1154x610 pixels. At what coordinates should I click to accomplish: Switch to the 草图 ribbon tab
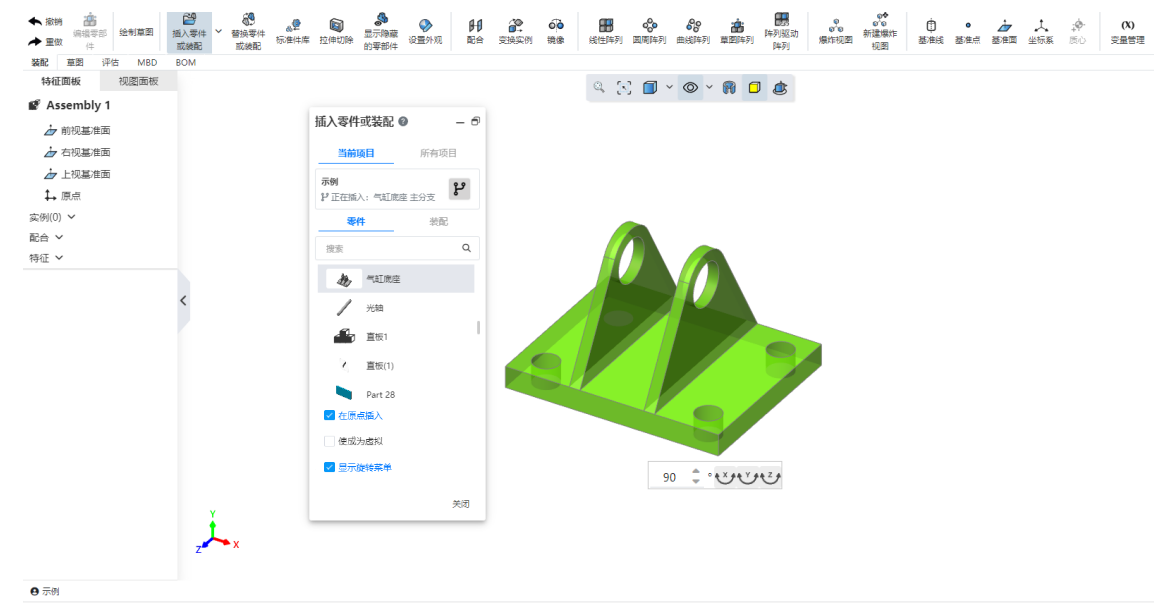(75, 62)
